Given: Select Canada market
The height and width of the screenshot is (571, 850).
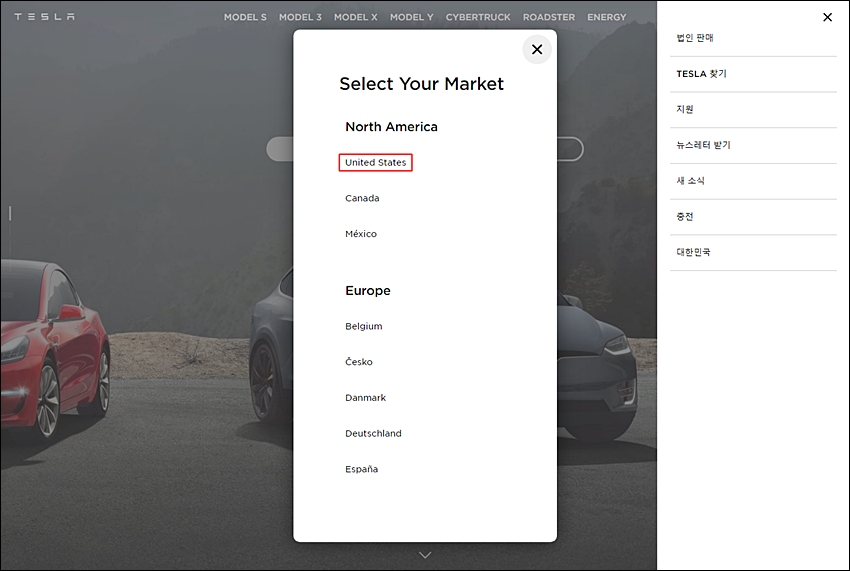Looking at the screenshot, I should pyautogui.click(x=362, y=198).
